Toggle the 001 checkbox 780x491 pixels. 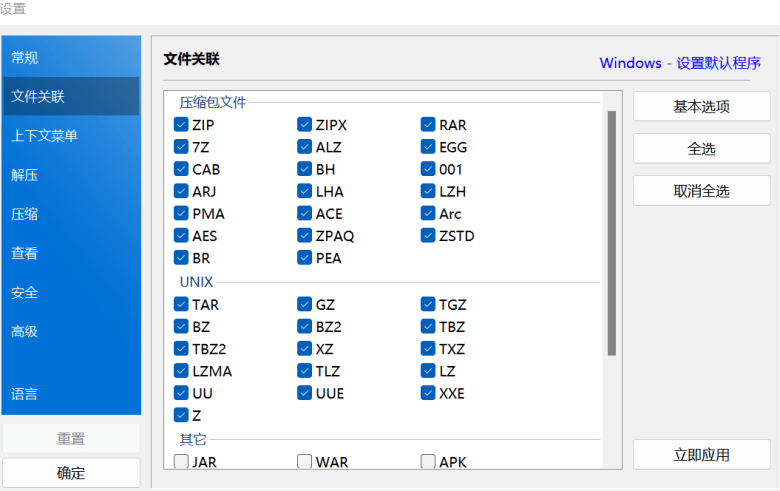[x=428, y=169]
